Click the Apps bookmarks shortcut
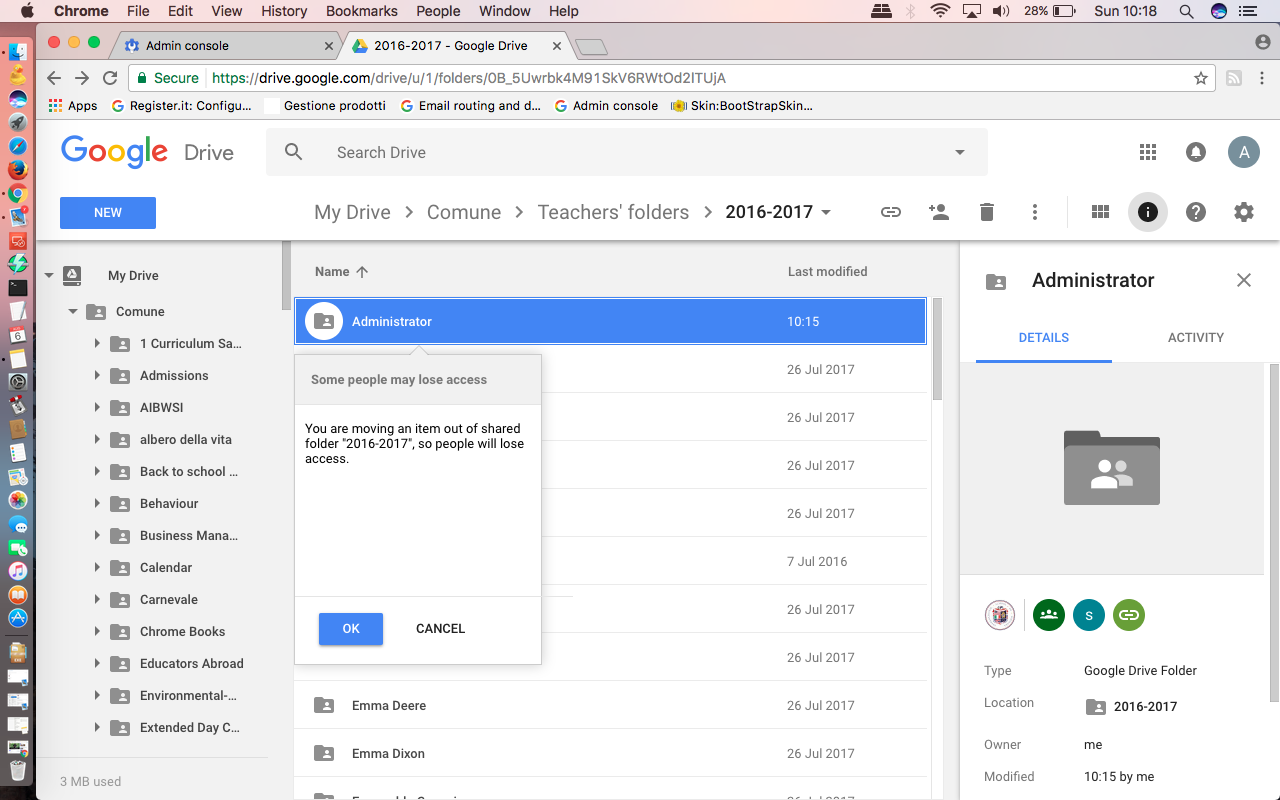The width and height of the screenshot is (1280, 800). (73, 105)
